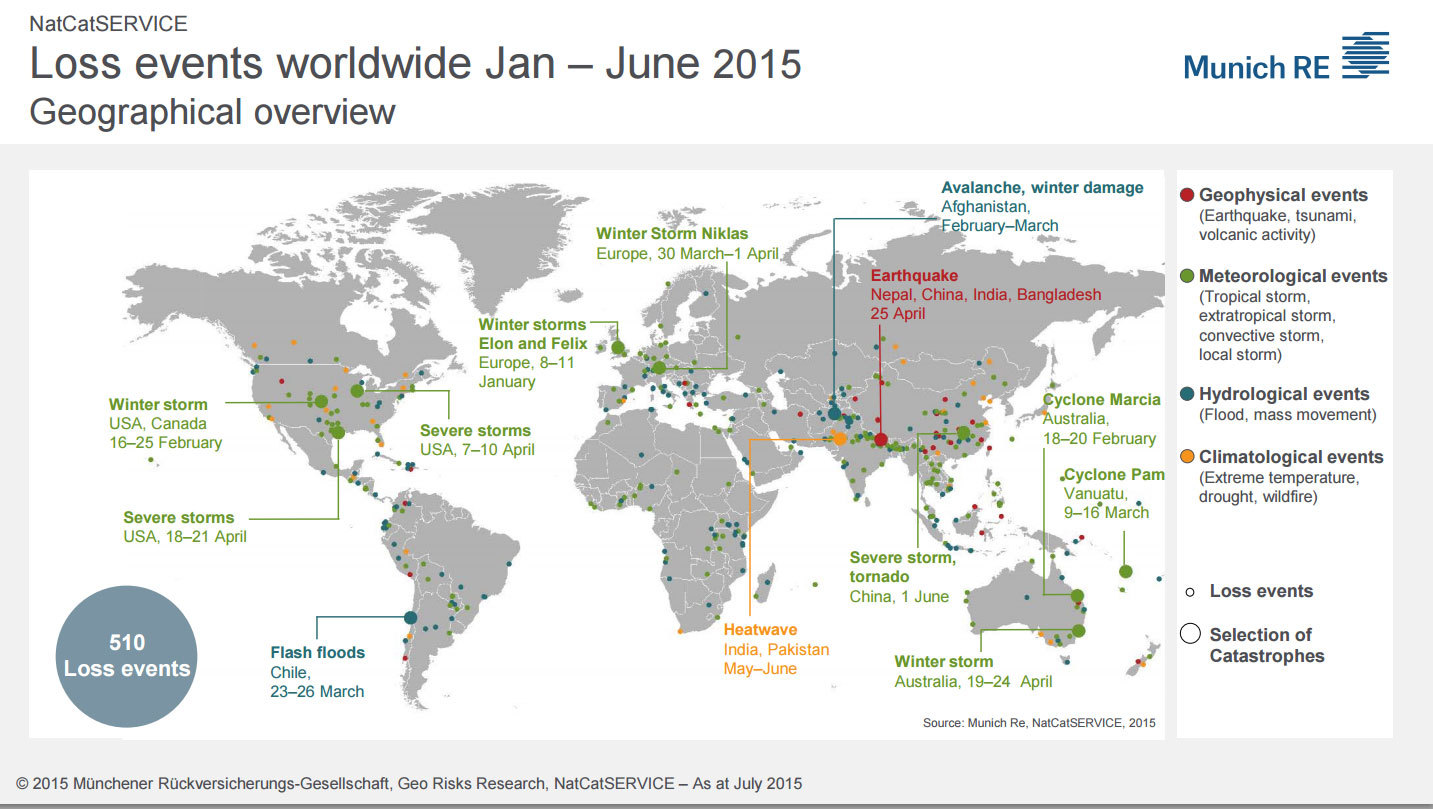Click the 510 Loss events circle
The image size is (1433, 809).
[127, 655]
